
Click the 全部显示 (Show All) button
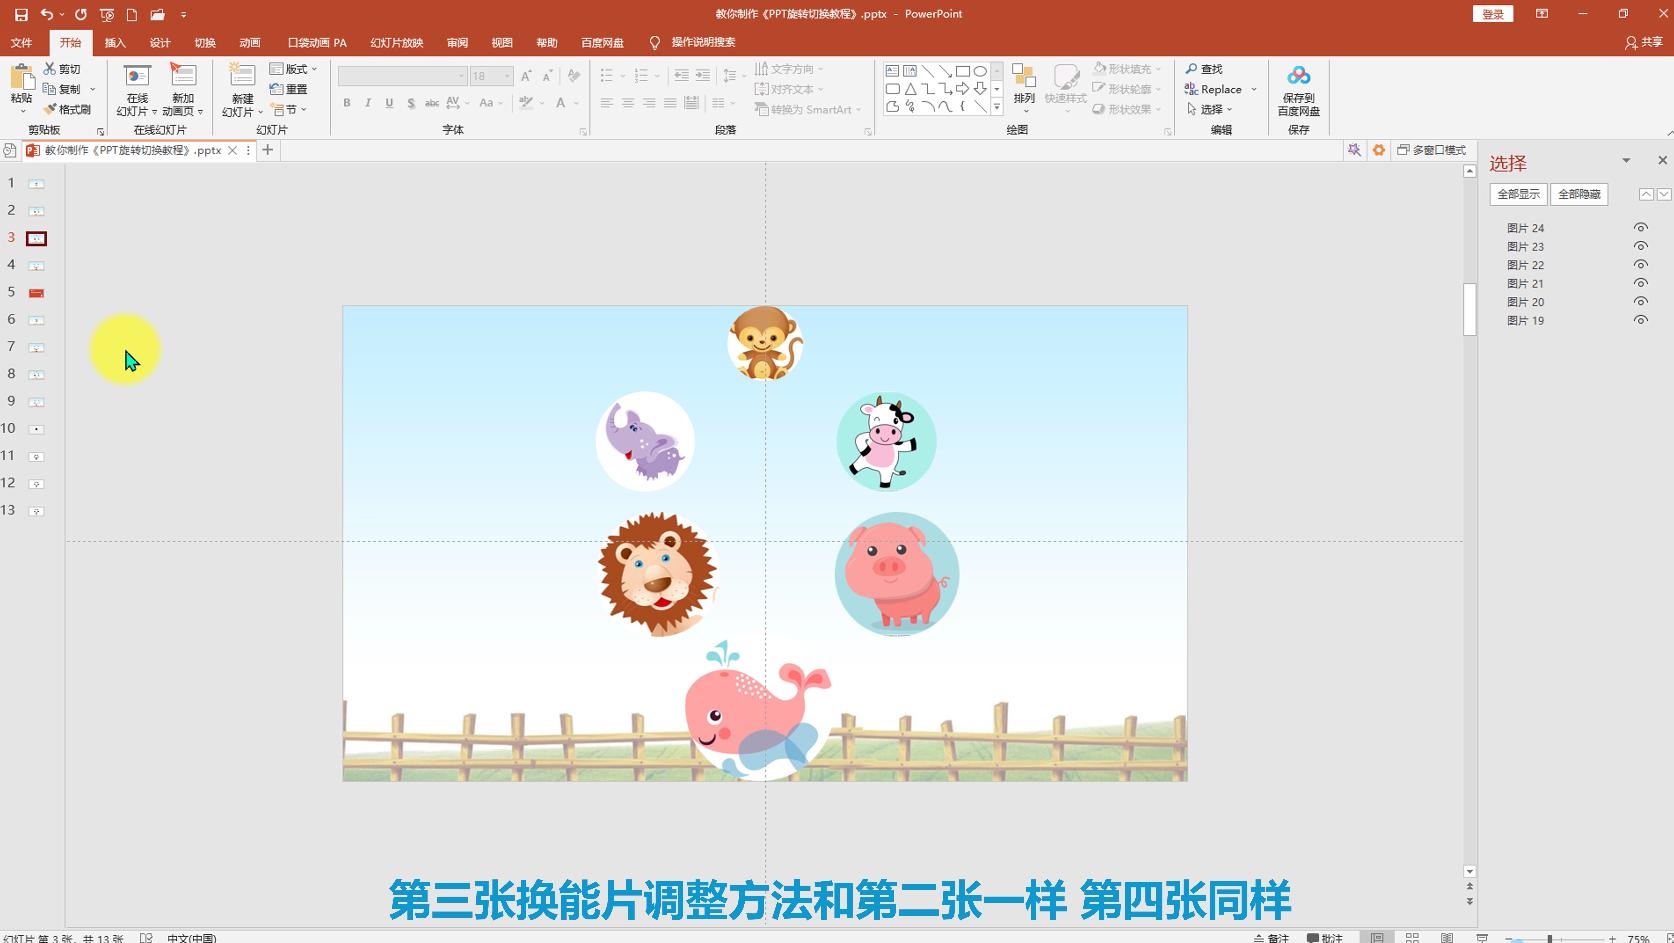point(1518,194)
